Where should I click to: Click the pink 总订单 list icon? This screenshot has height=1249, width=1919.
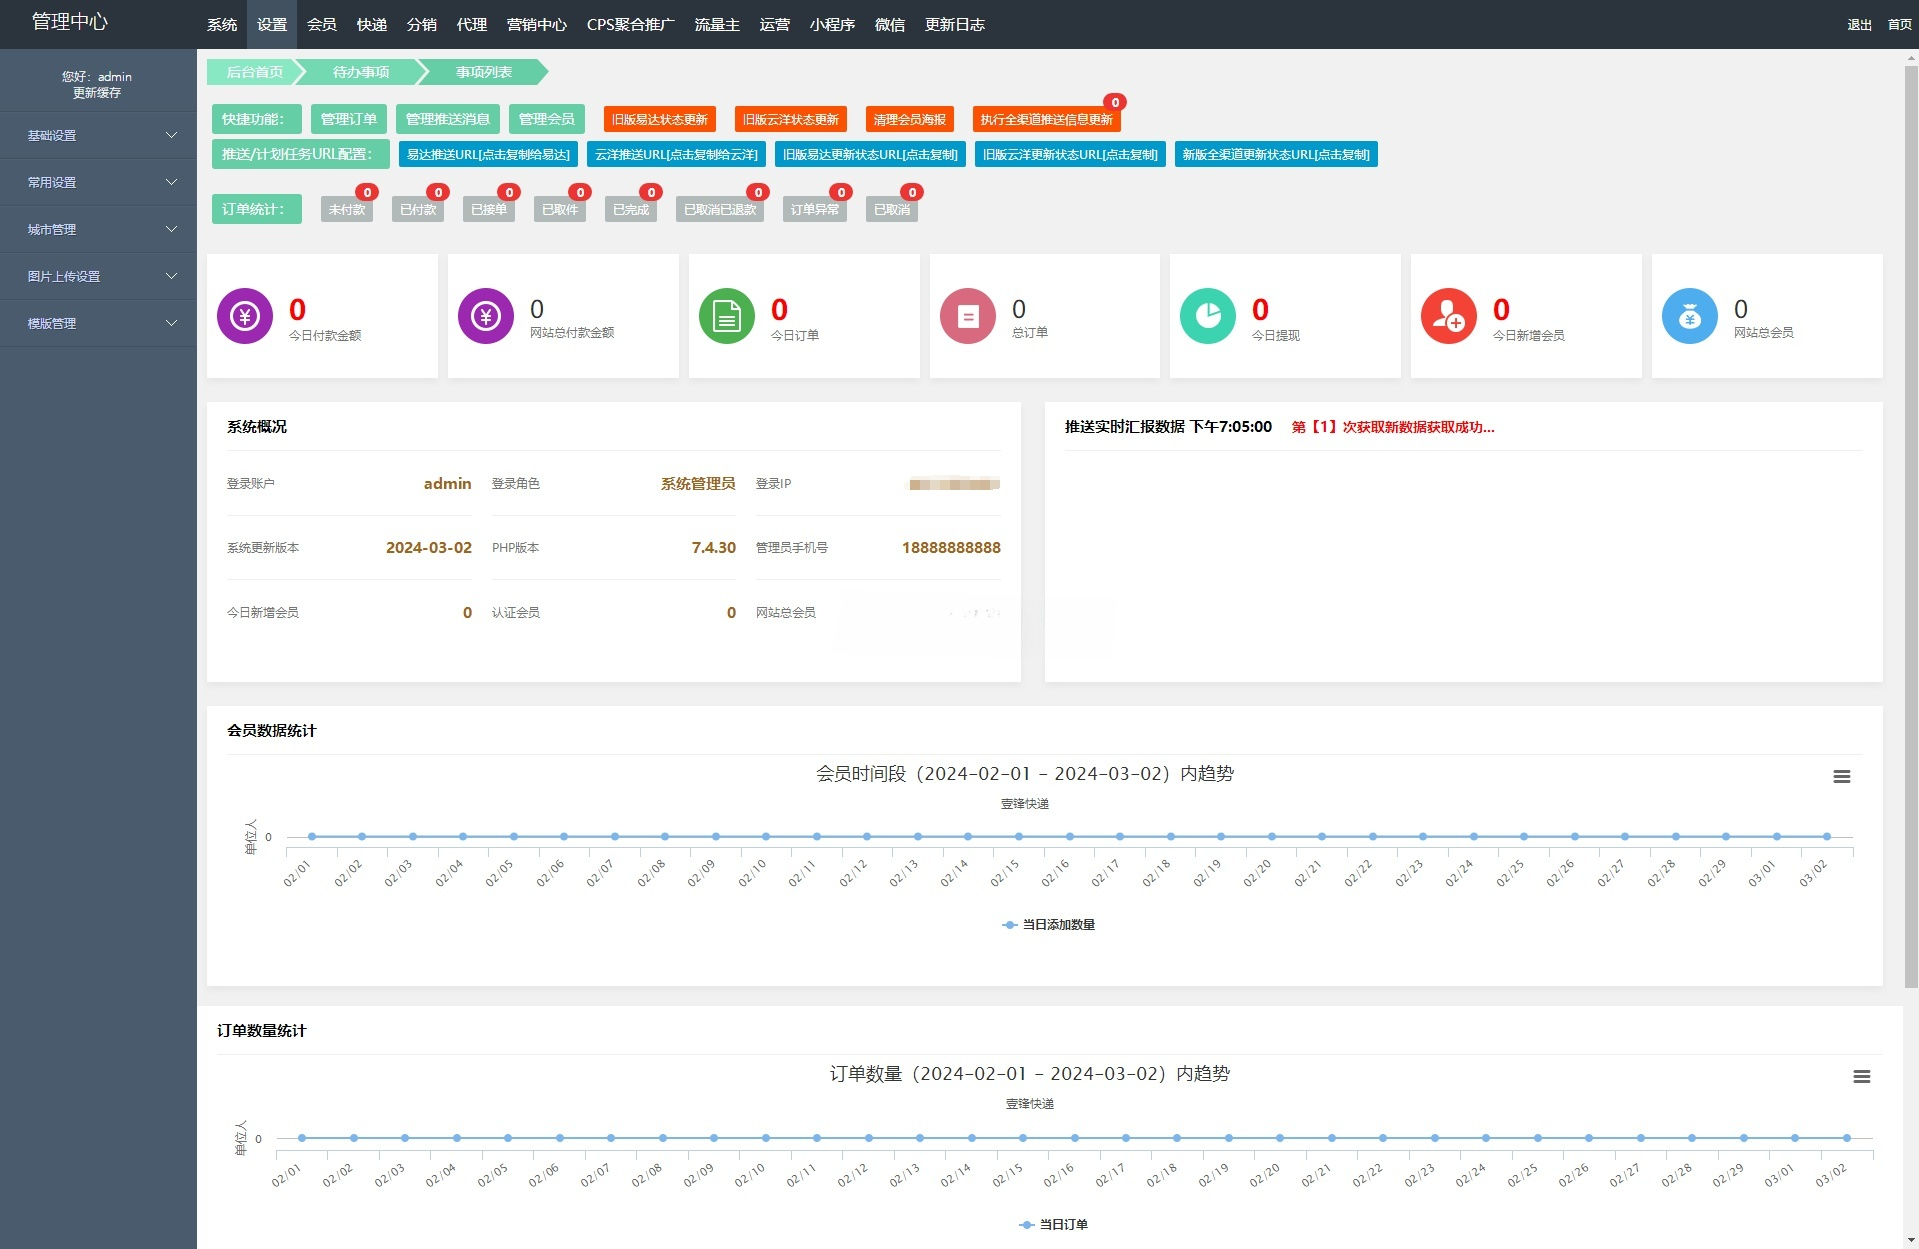(x=966, y=316)
